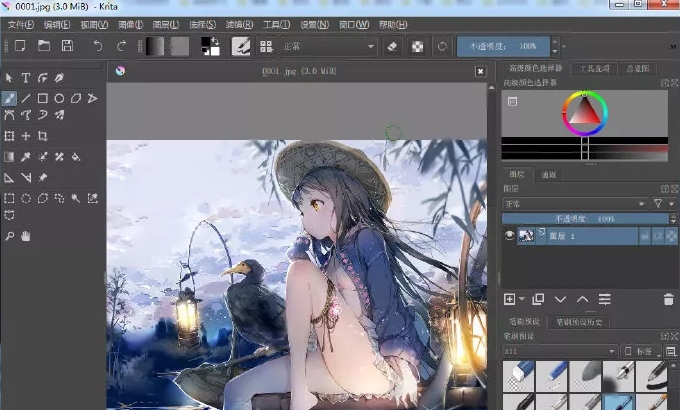This screenshot has width=680, height=410.
Task: Add a new paint layer
Action: tap(510, 299)
